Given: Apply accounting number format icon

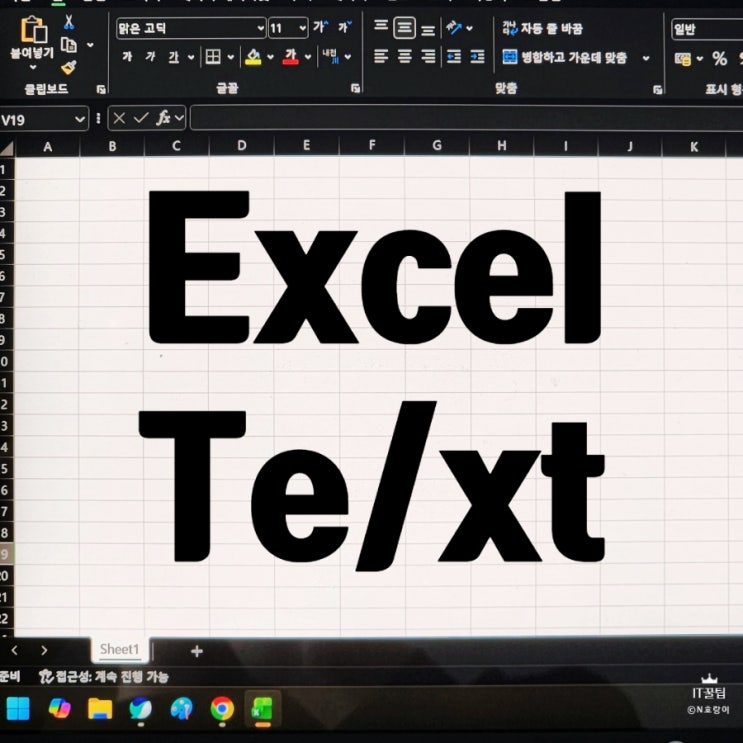Looking at the screenshot, I should pos(683,59).
